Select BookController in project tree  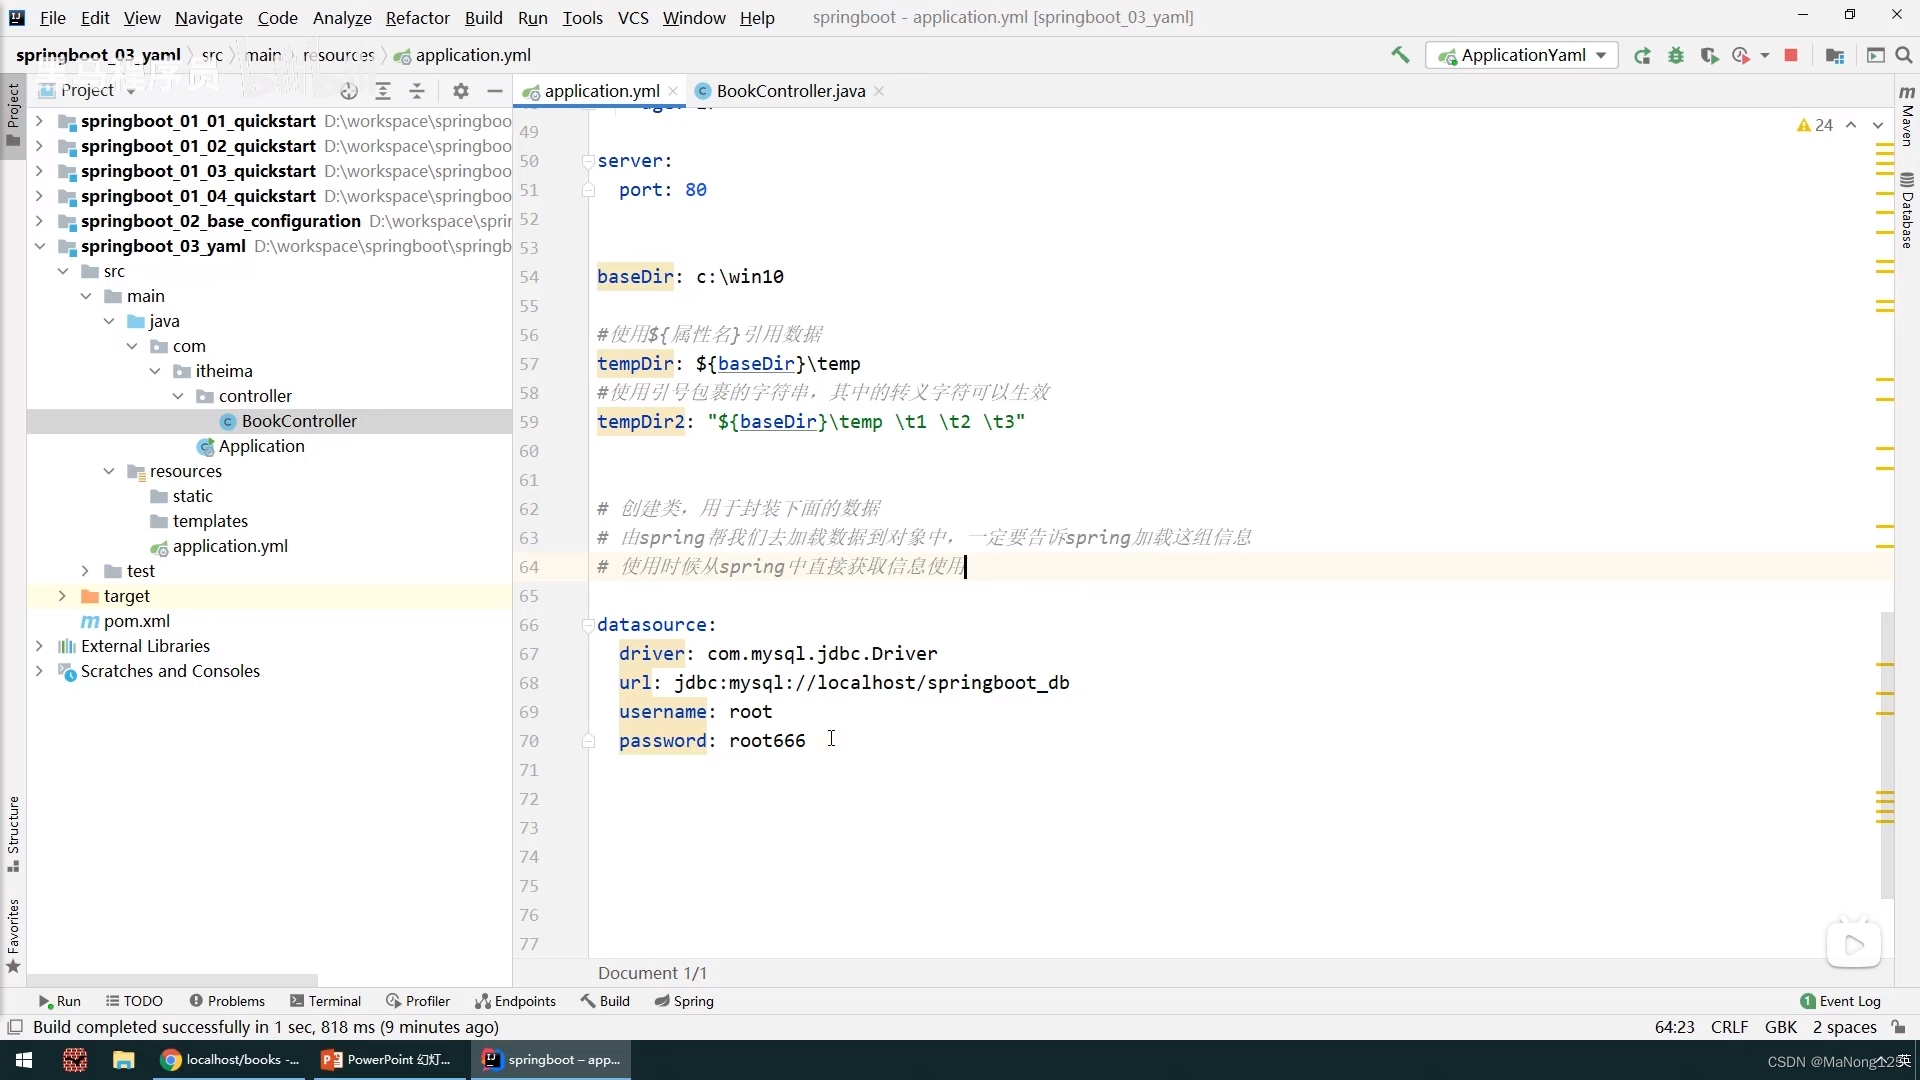coord(299,421)
